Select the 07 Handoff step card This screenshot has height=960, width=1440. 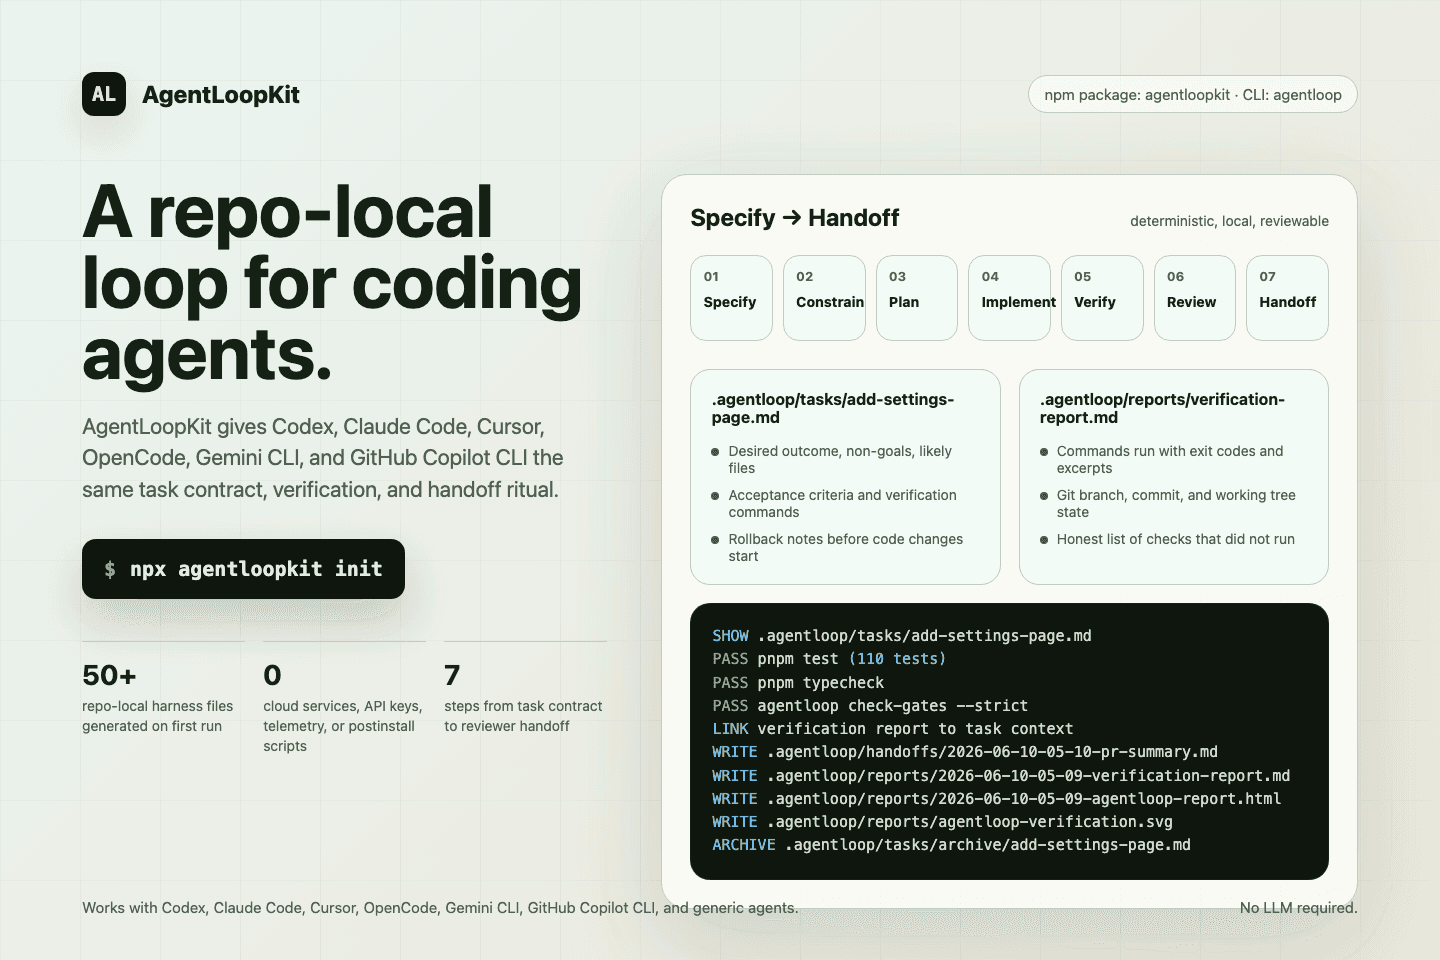(x=1287, y=298)
